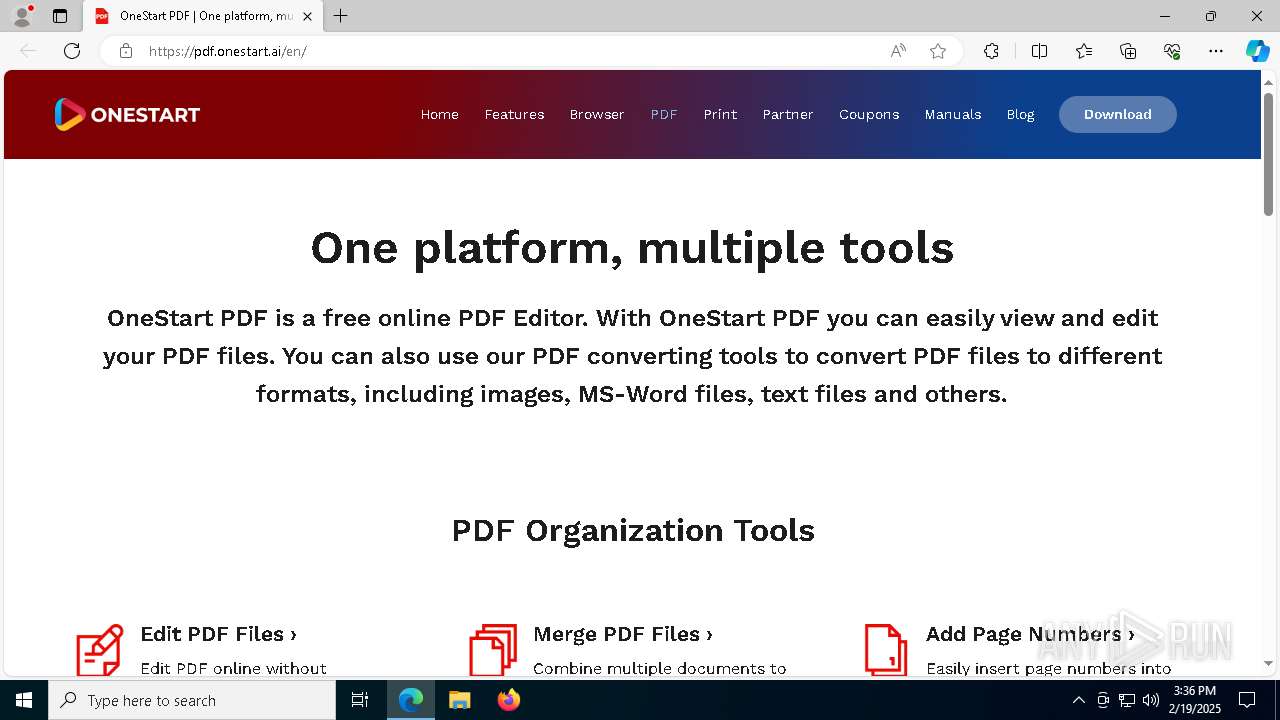Open Merge PDF Files link
This screenshot has height=720, width=1280.
click(623, 634)
